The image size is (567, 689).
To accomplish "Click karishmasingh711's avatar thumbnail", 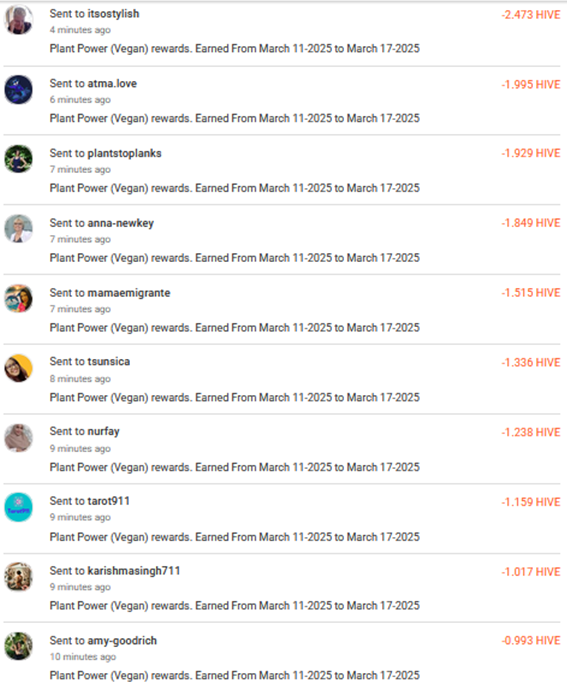I will click(x=18, y=577).
